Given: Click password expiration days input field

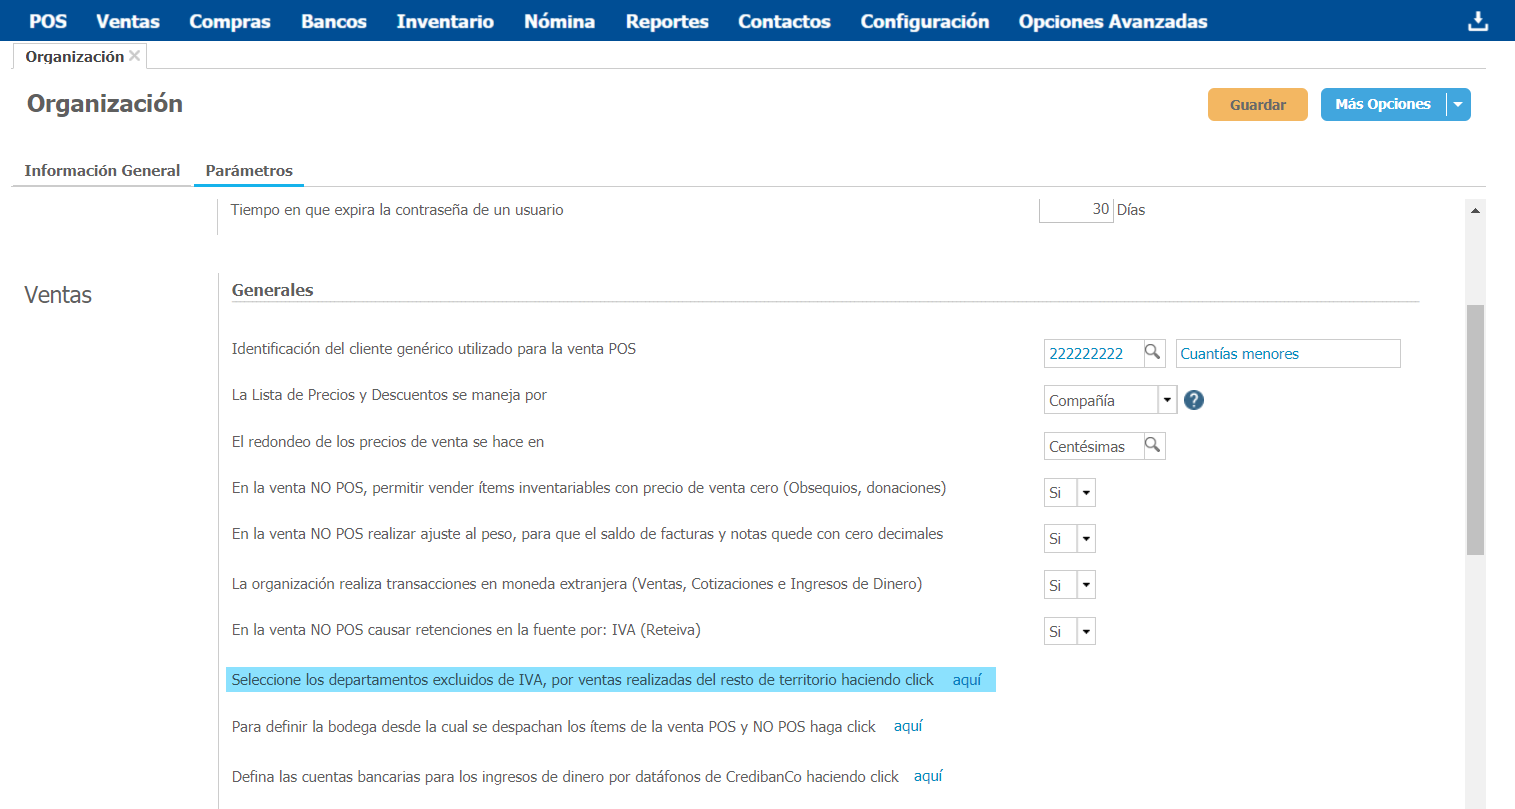Looking at the screenshot, I should point(1076,209).
